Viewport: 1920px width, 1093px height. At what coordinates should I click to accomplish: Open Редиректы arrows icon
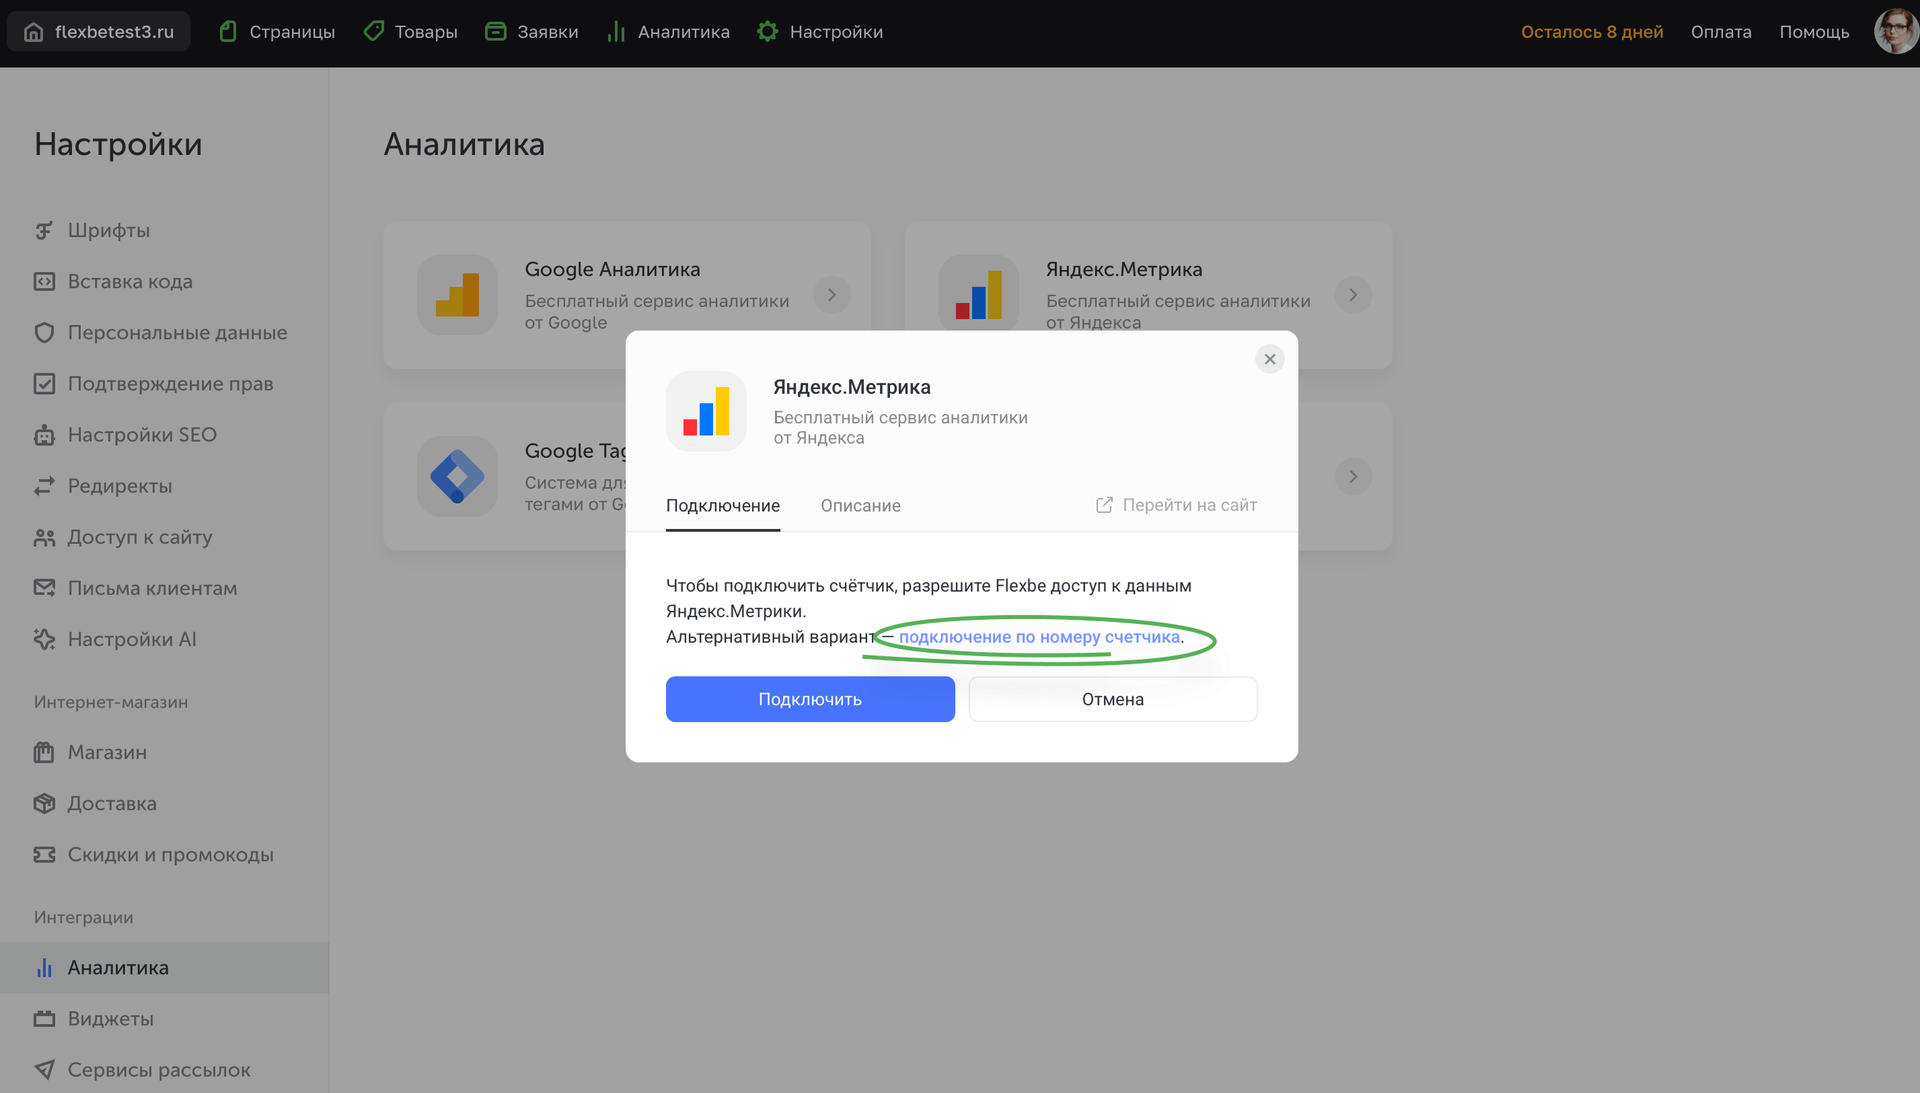(x=44, y=486)
